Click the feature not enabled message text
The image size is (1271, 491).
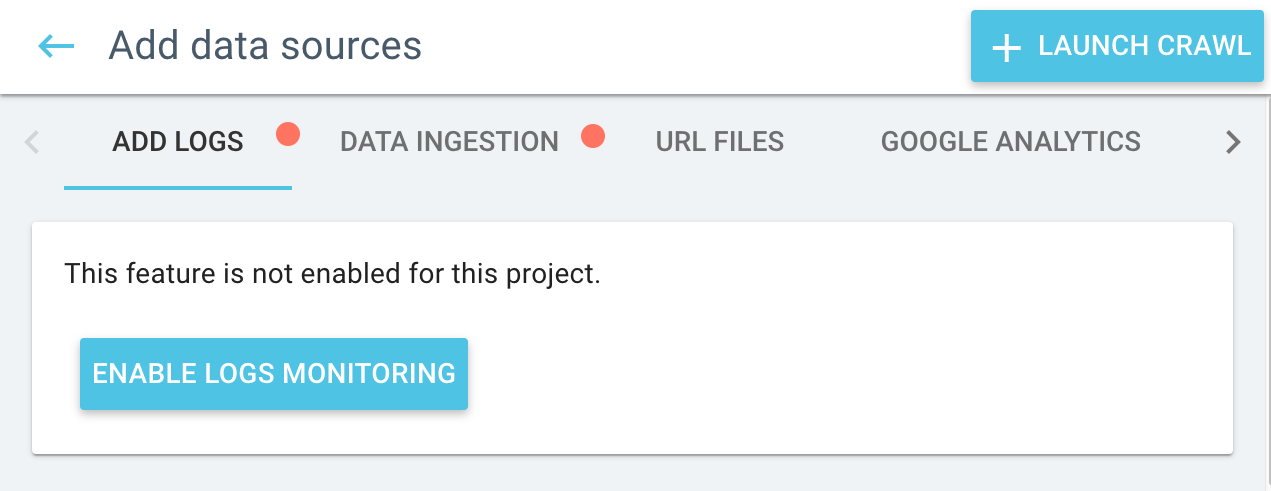[332, 273]
